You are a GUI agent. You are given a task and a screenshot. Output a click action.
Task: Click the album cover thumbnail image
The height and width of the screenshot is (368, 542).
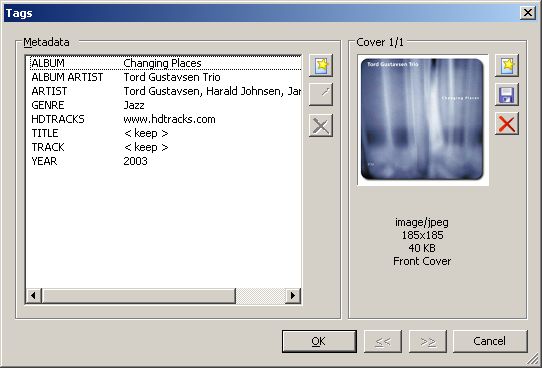tap(422, 119)
